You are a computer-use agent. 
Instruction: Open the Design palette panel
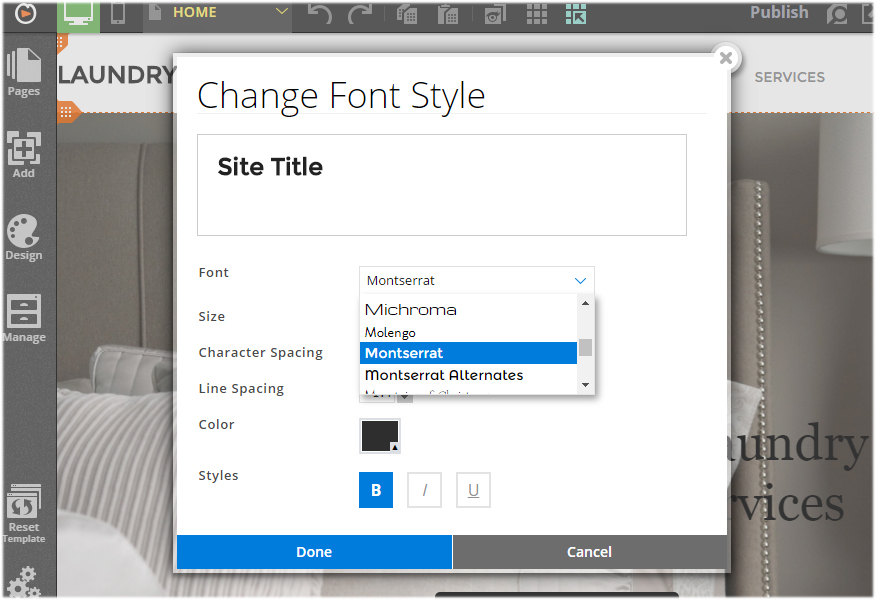pyautogui.click(x=24, y=237)
